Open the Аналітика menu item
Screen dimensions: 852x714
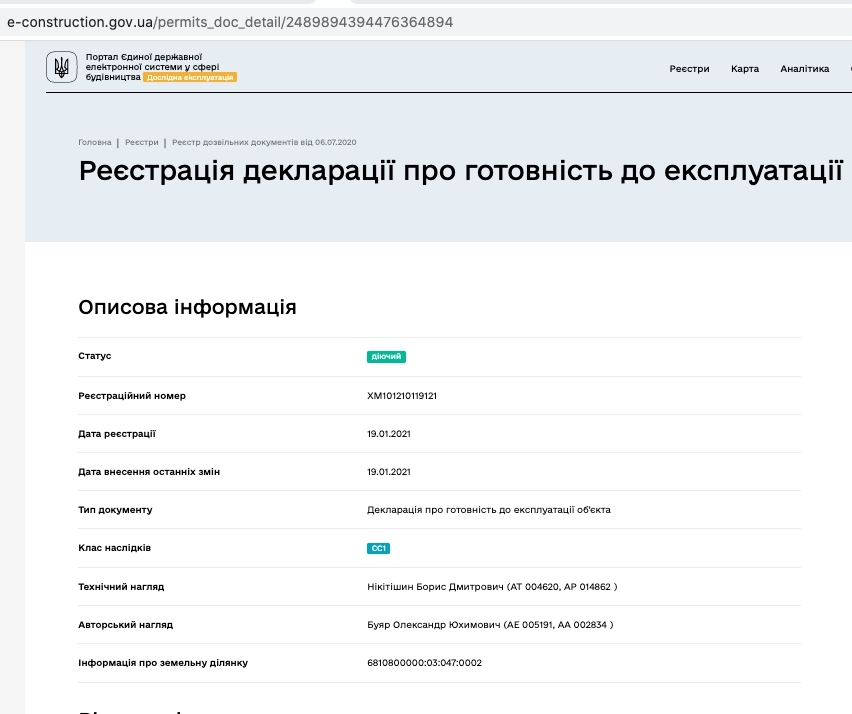pyautogui.click(x=804, y=68)
